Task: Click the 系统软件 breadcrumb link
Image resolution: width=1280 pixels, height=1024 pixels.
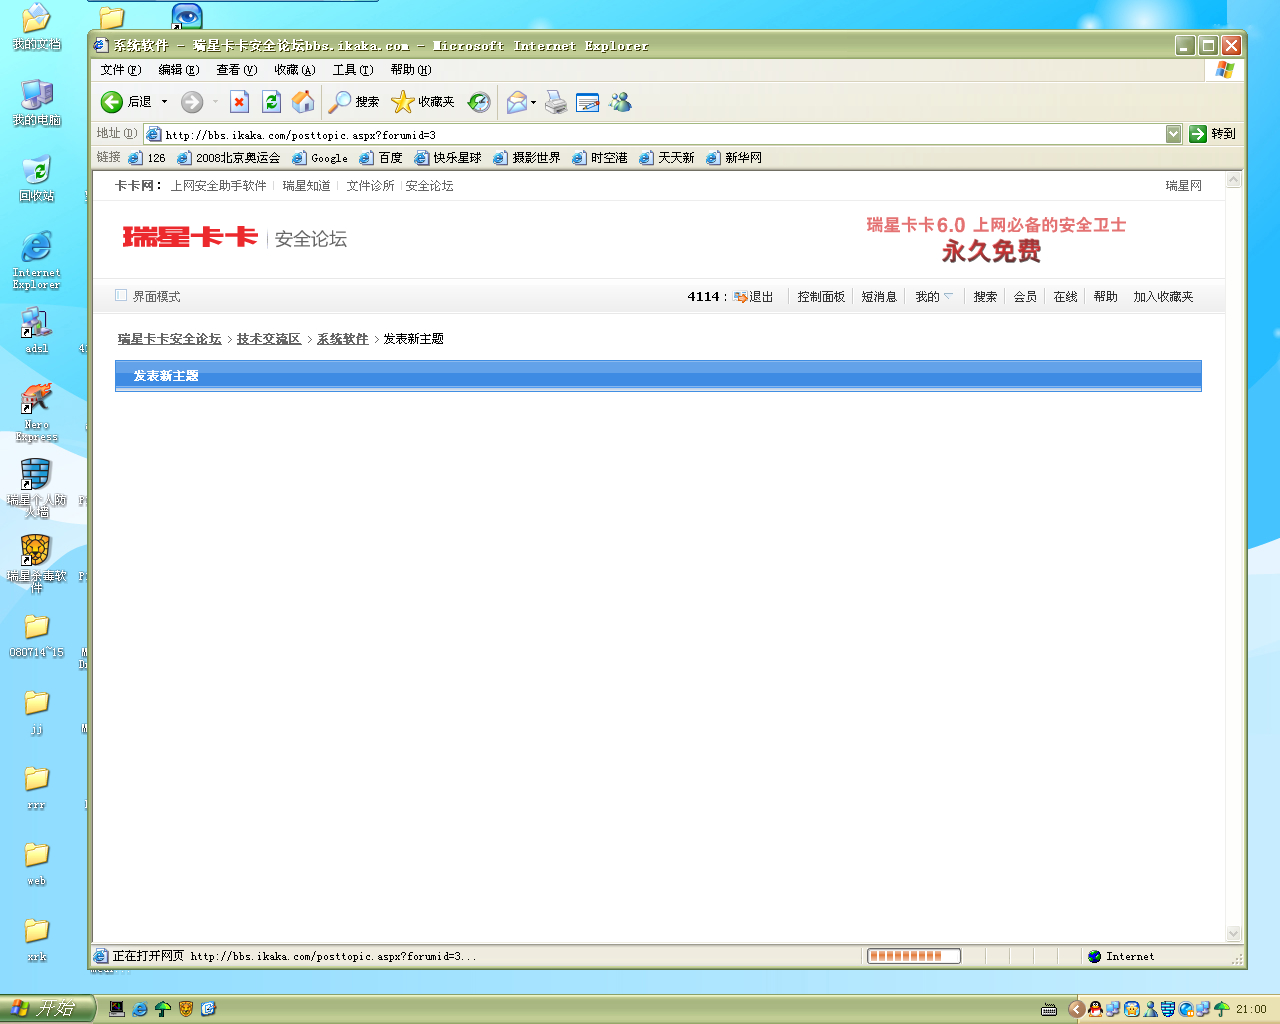Action: pos(343,339)
